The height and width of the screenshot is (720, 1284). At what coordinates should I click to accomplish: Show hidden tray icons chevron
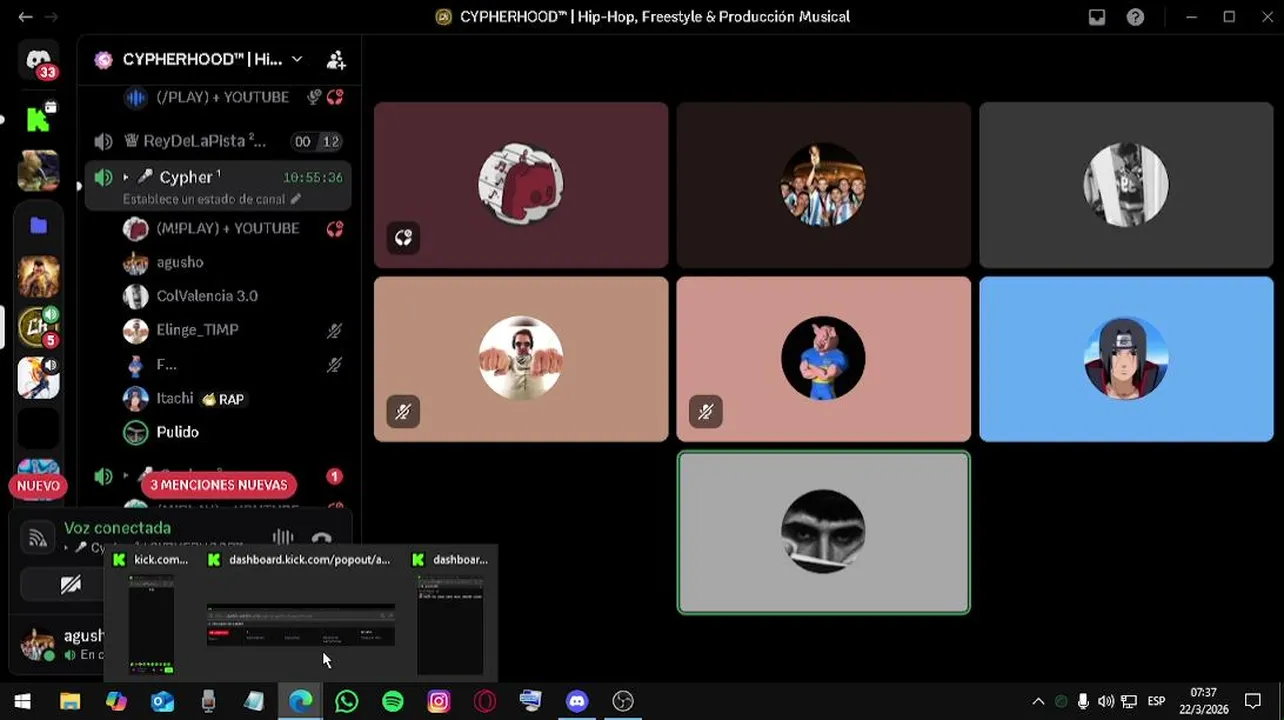[1038, 701]
